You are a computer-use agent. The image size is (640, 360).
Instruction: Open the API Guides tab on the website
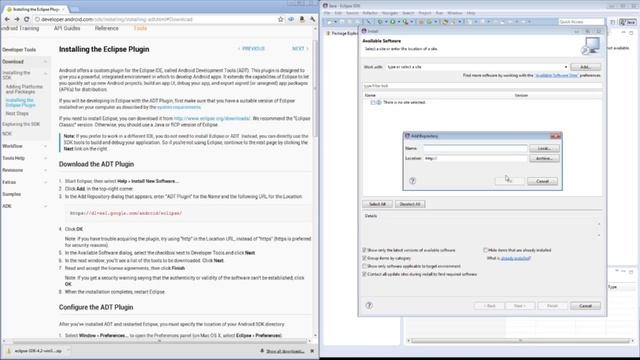point(67,28)
